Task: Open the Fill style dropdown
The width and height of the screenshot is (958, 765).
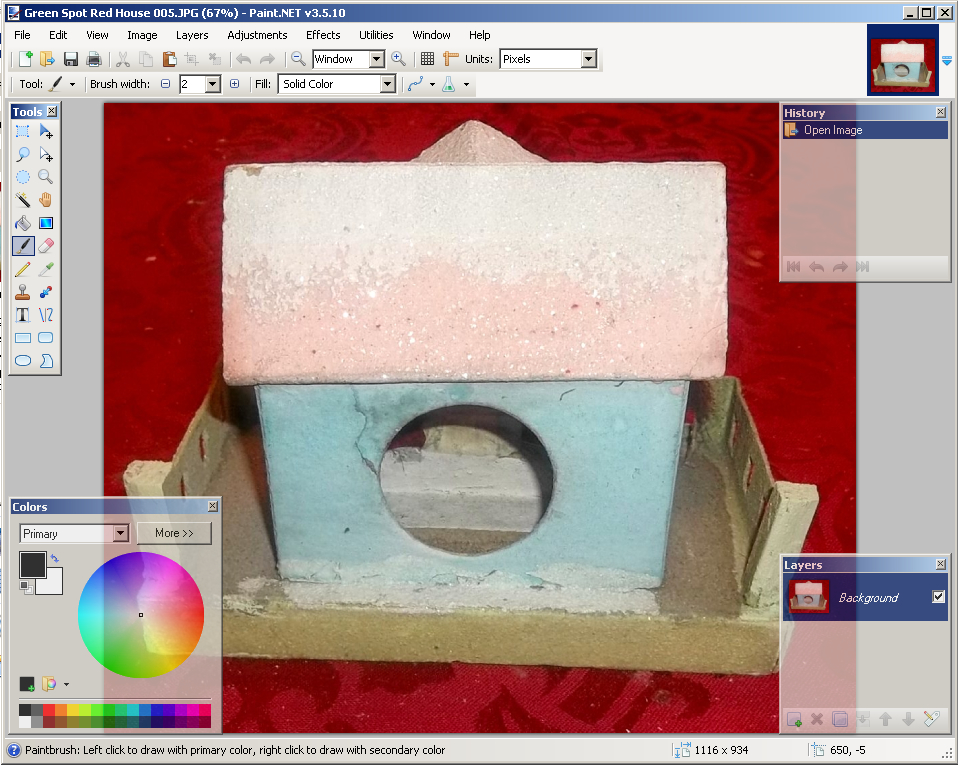Action: (x=335, y=84)
